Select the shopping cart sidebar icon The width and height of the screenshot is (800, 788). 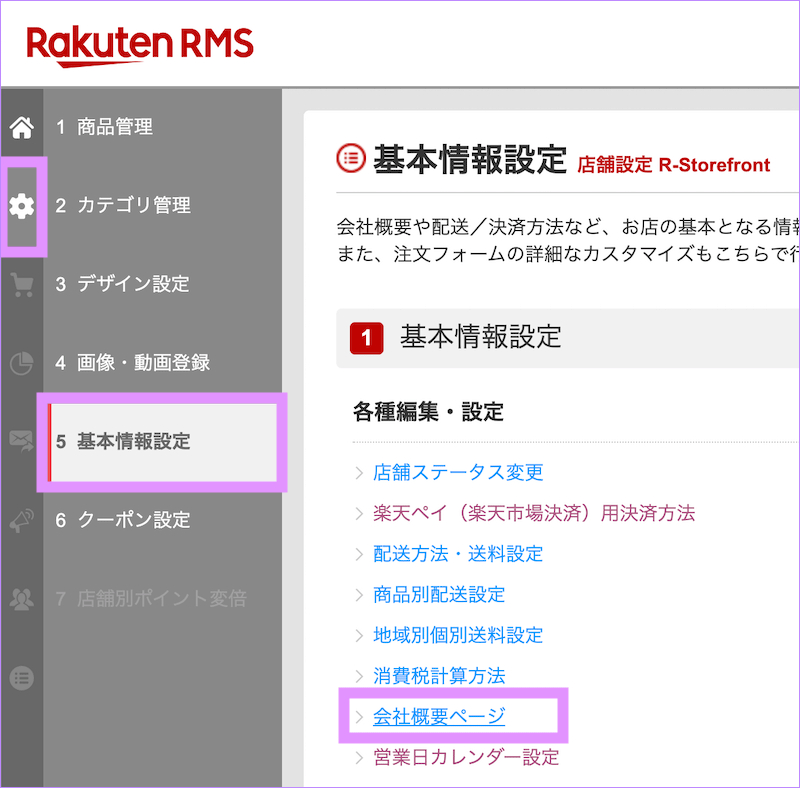pos(22,285)
